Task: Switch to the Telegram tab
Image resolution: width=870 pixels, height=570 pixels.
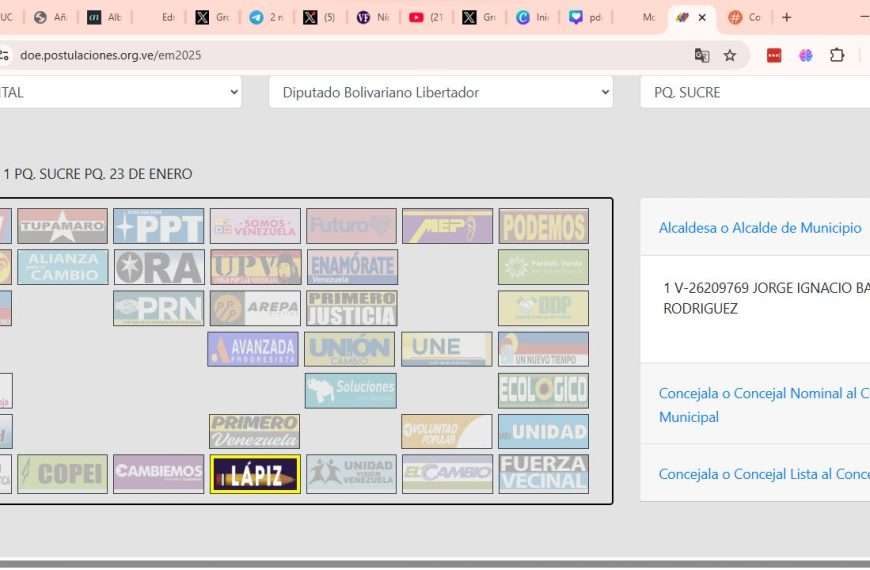Action: point(266,17)
